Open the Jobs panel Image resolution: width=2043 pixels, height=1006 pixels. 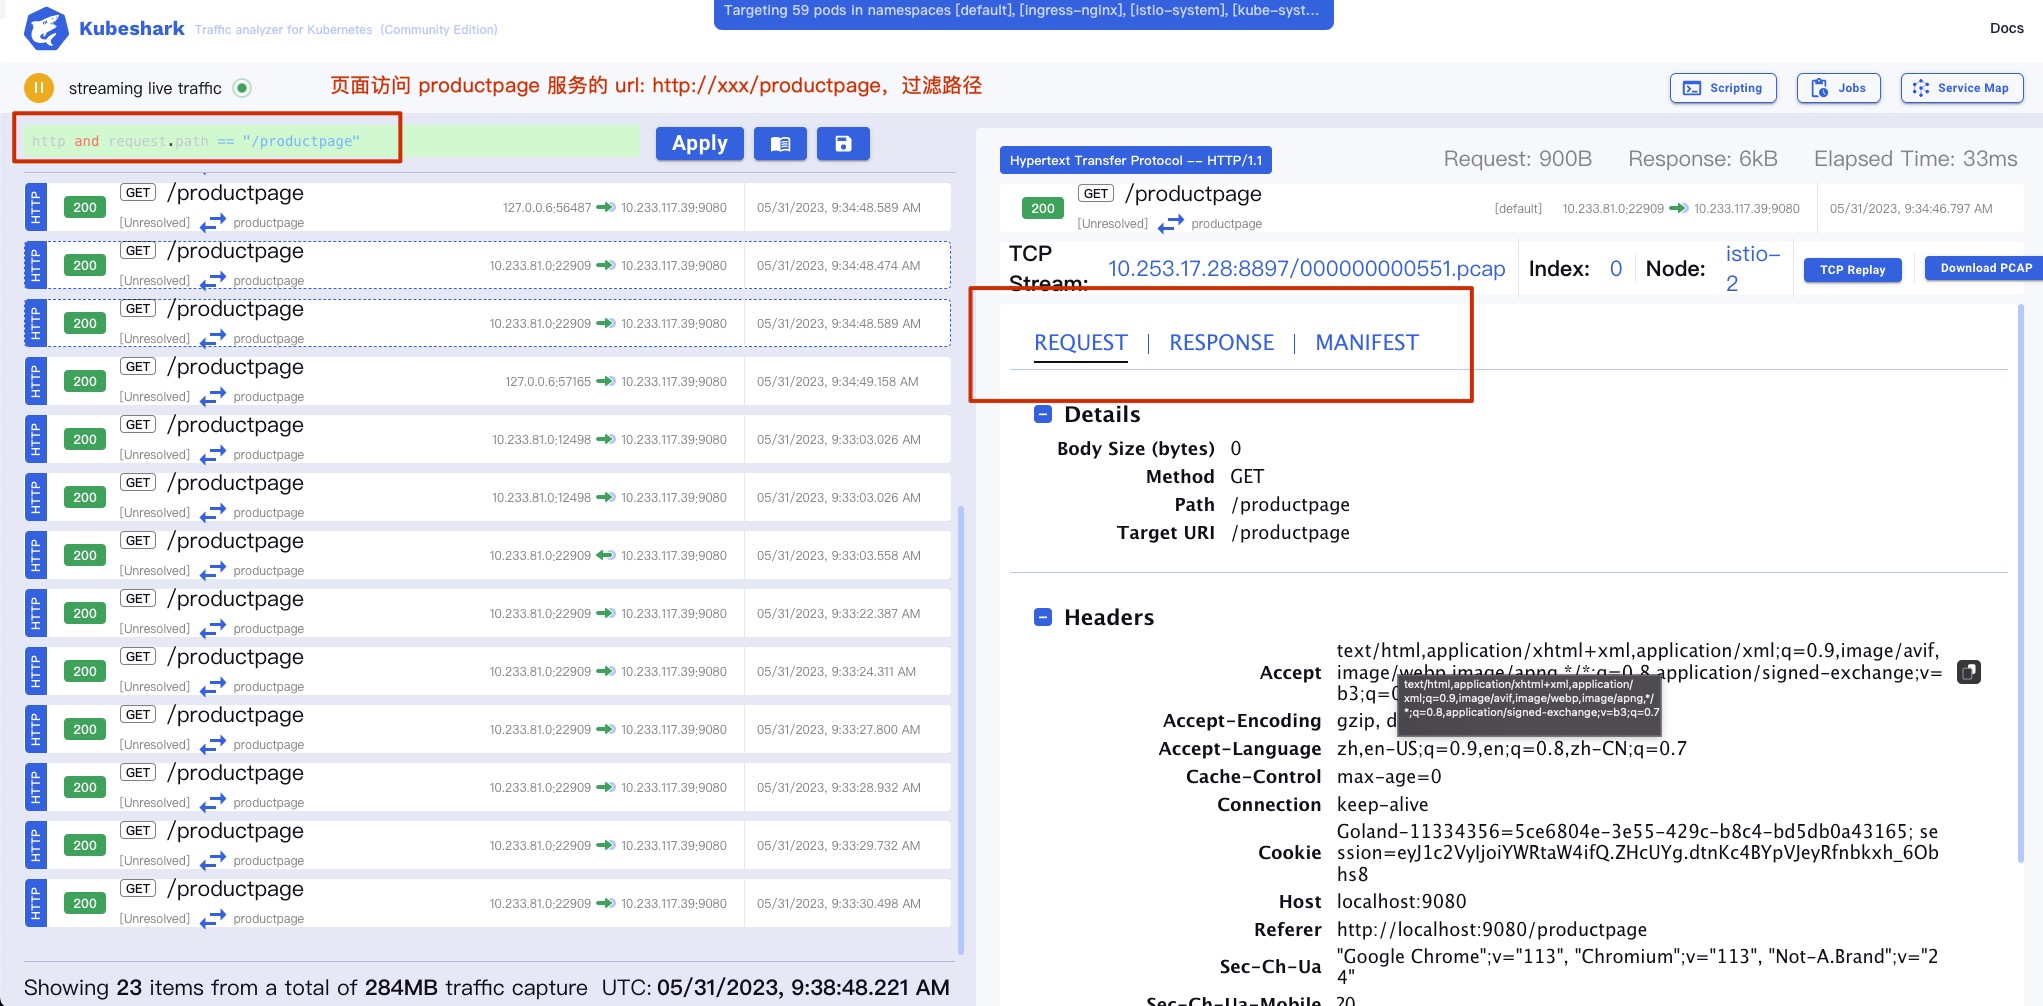[1839, 88]
